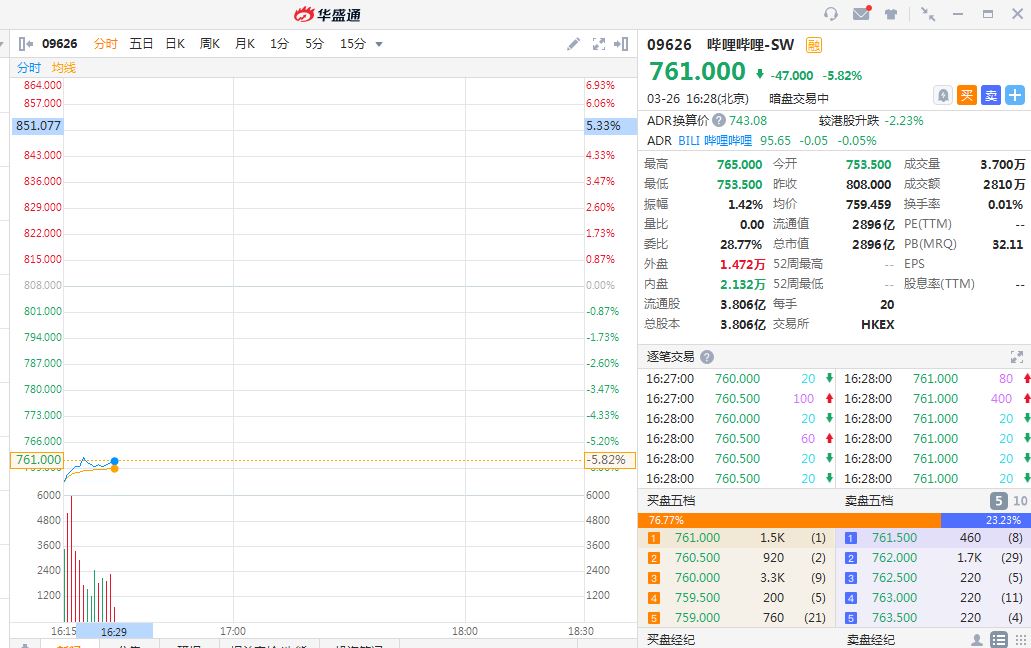Click the drawing pencil tool icon

[573, 44]
